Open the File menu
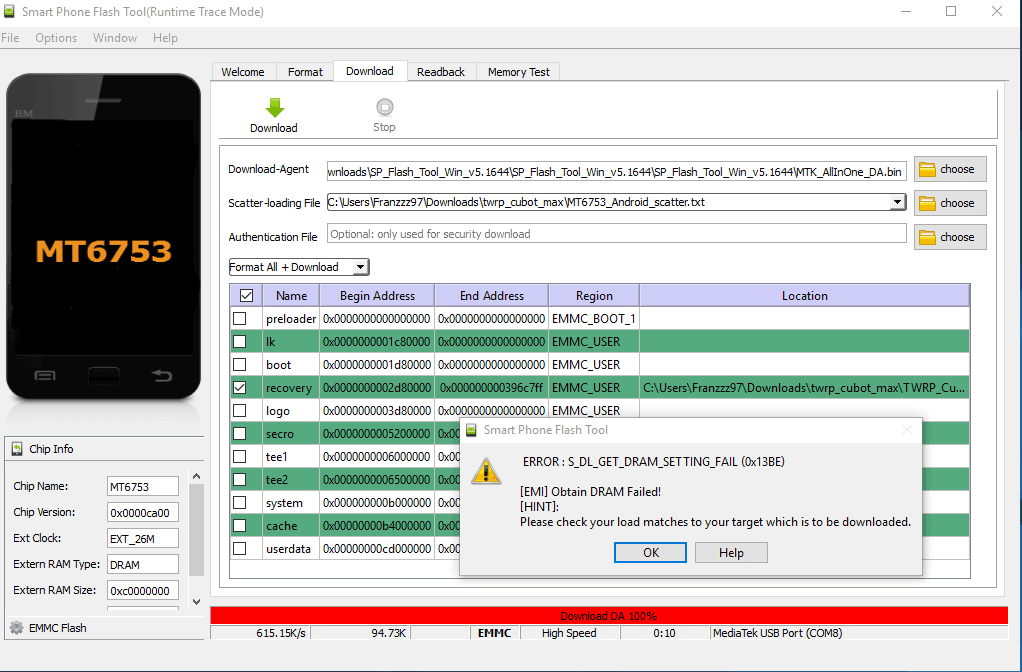The image size is (1022, 672). pyautogui.click(x=10, y=38)
